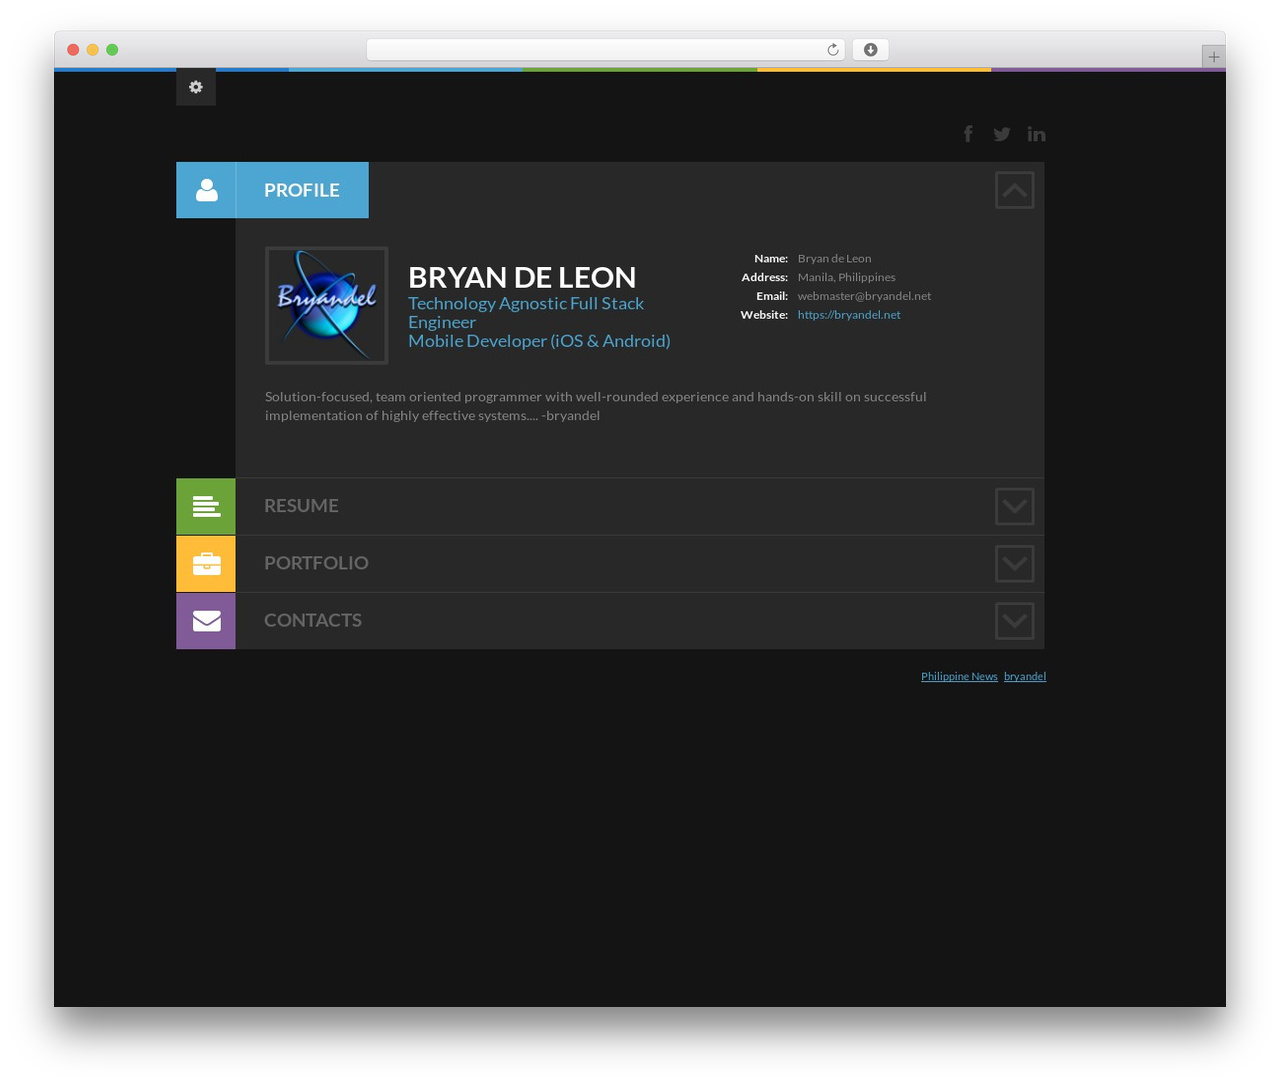Screen dimensions: 1280x1084
Task: Open the PORTFOLIO tab label
Action: click(x=316, y=563)
